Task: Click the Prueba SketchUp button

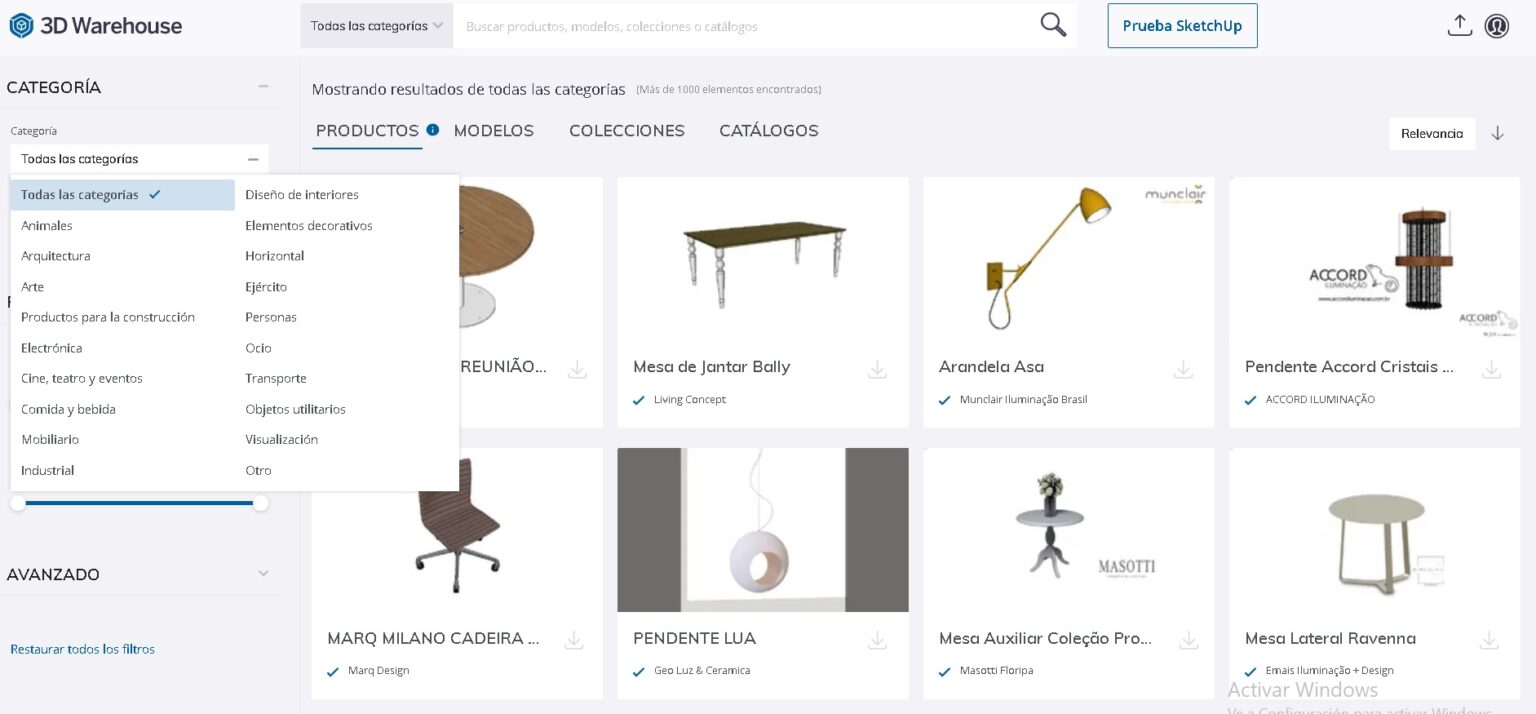Action: pos(1182,25)
